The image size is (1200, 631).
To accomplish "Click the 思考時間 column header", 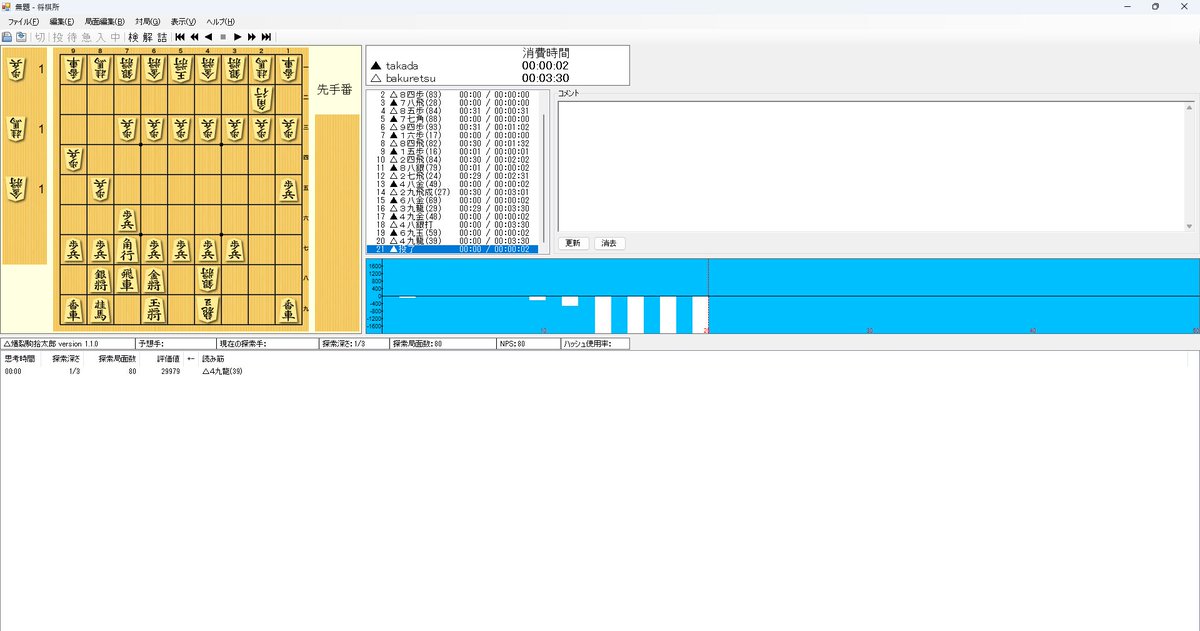I will pyautogui.click(x=19, y=358).
